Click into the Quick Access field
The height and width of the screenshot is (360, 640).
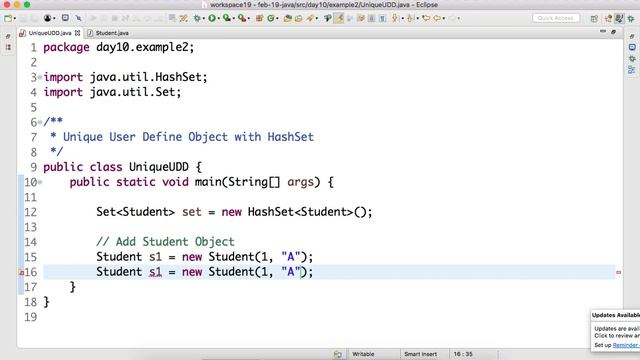(x=556, y=18)
